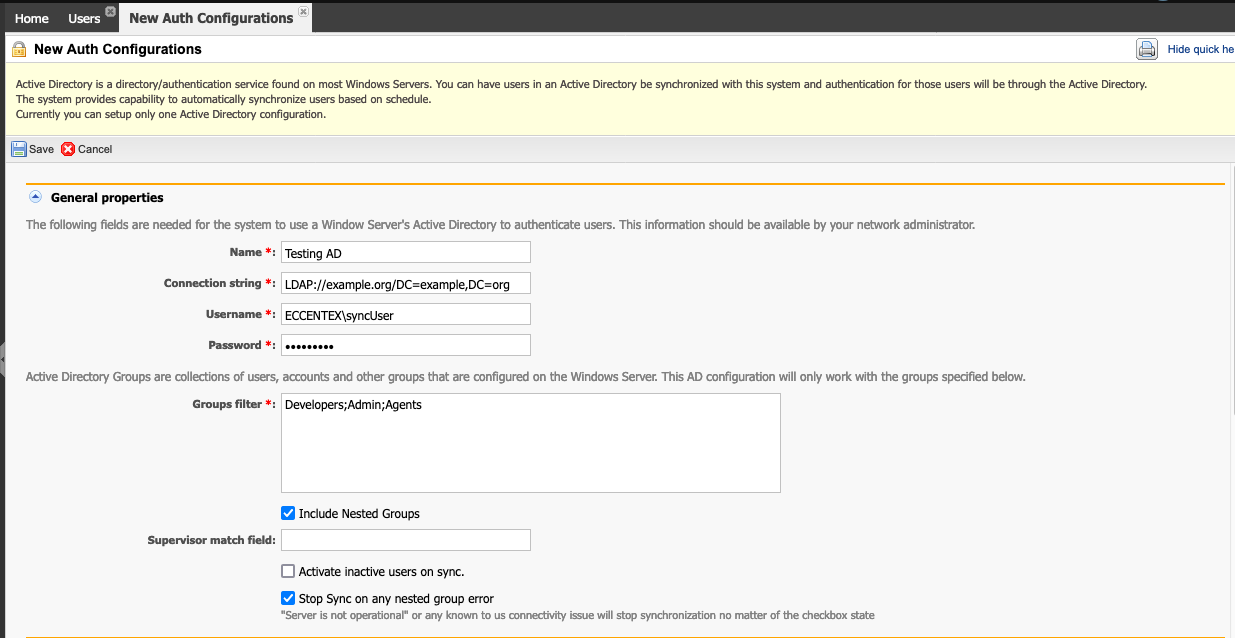Click Hide quick help link
1235x638 pixels.
[1201, 49]
